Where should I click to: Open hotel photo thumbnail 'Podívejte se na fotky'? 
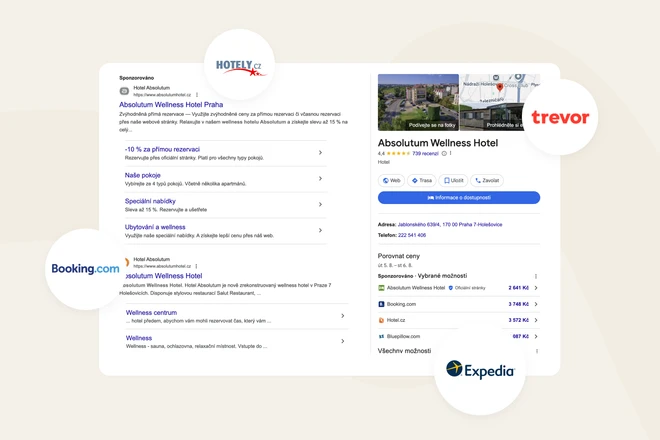pos(418,102)
